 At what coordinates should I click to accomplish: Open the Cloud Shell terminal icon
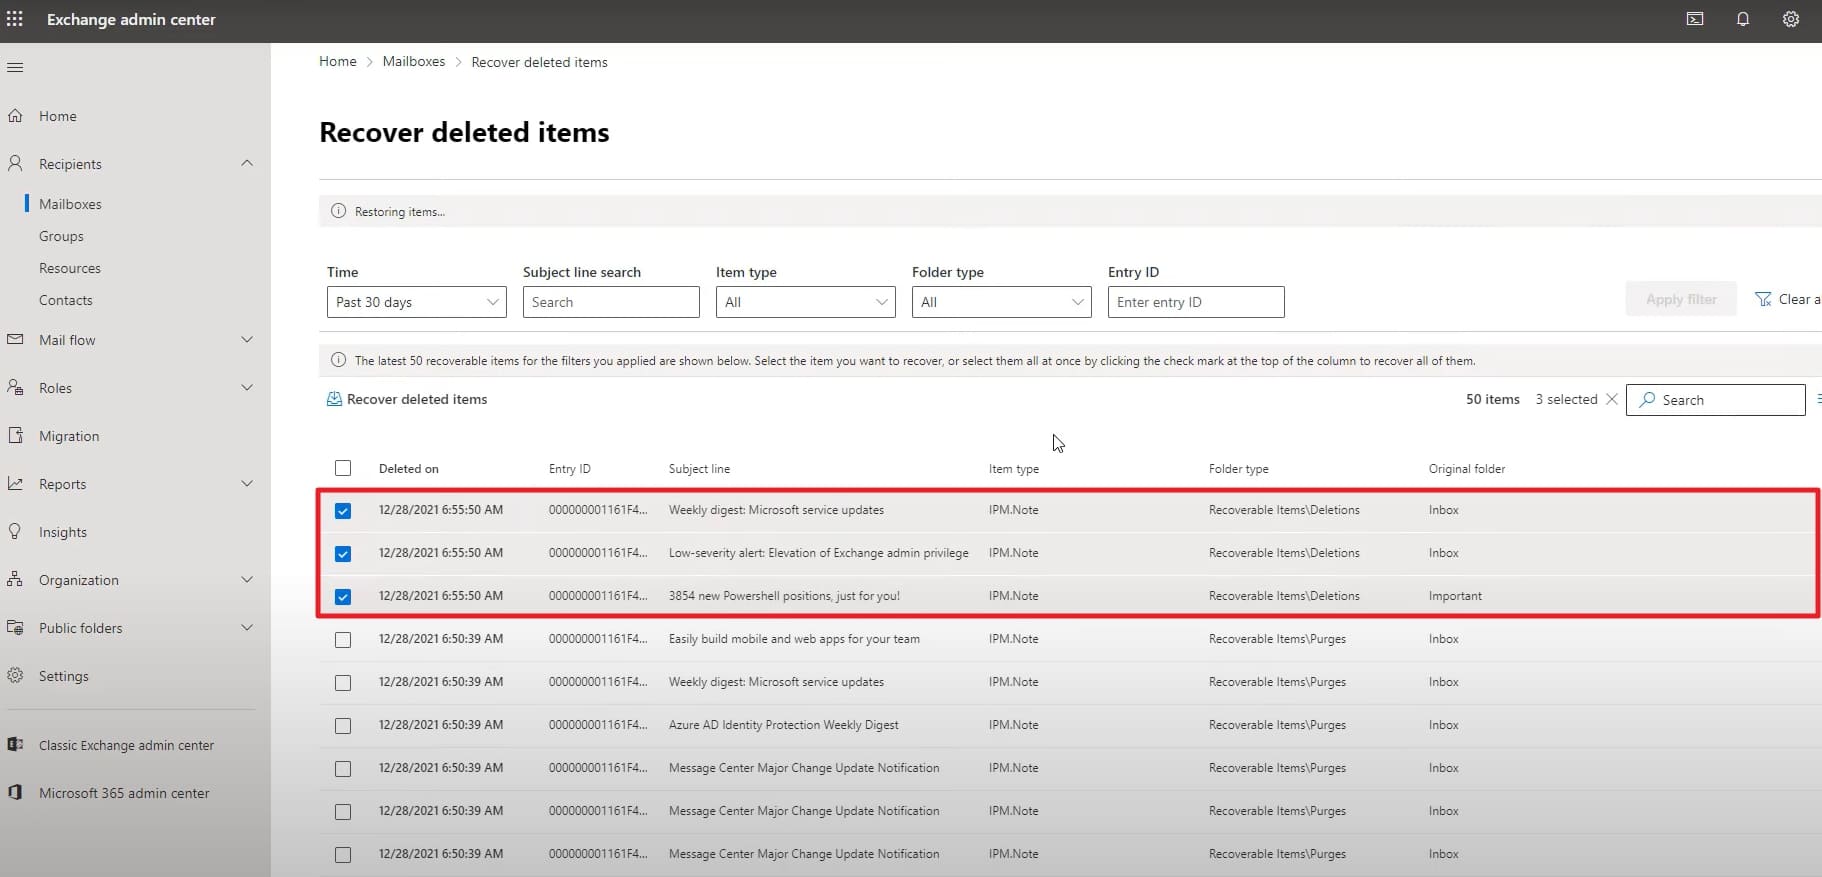[1694, 19]
